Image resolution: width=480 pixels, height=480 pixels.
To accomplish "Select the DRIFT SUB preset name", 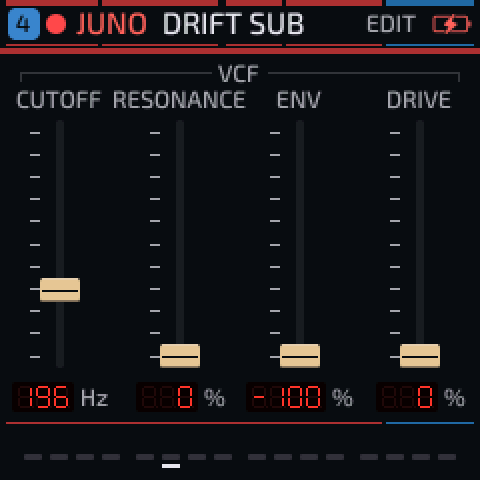I will (x=233, y=24).
